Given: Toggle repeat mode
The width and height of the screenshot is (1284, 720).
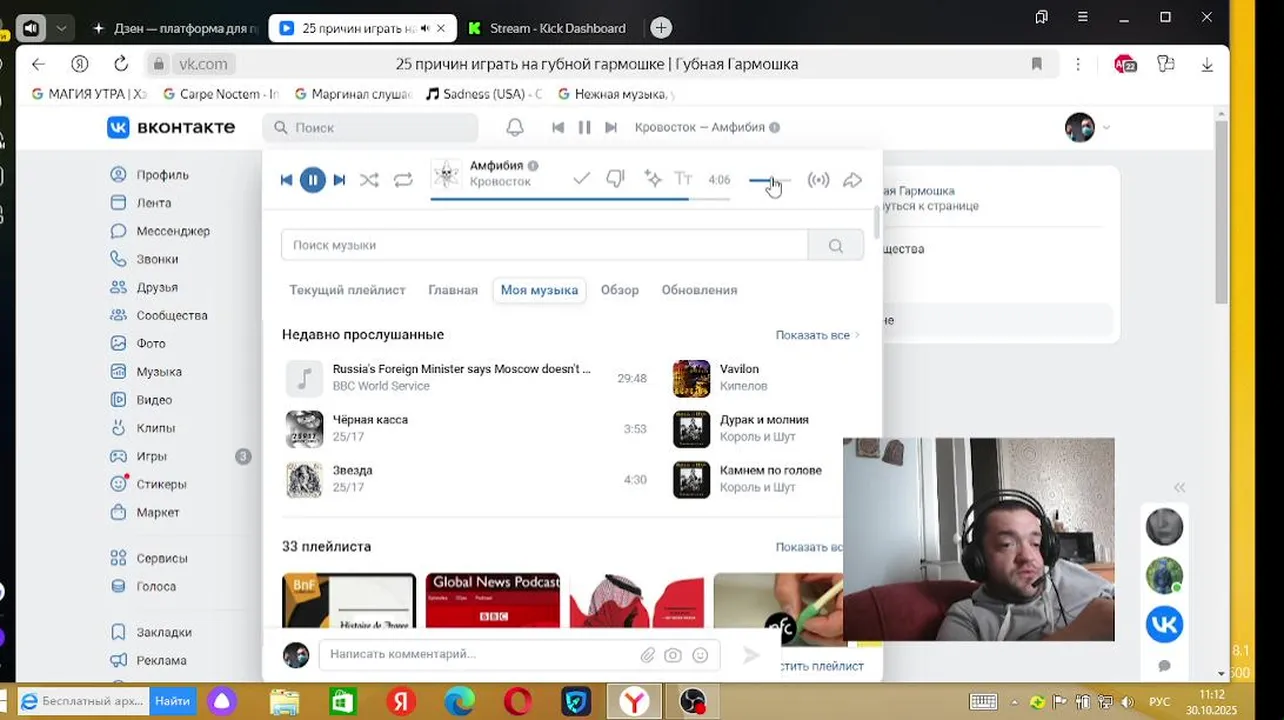Looking at the screenshot, I should click(x=403, y=180).
